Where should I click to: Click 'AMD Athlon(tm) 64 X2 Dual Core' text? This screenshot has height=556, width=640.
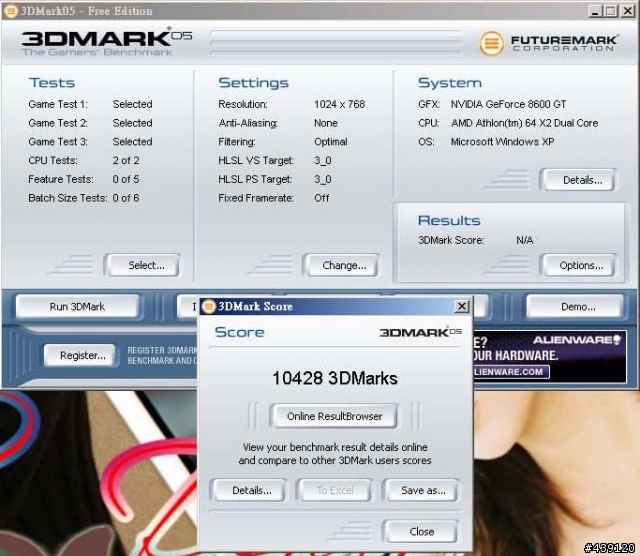(524, 123)
